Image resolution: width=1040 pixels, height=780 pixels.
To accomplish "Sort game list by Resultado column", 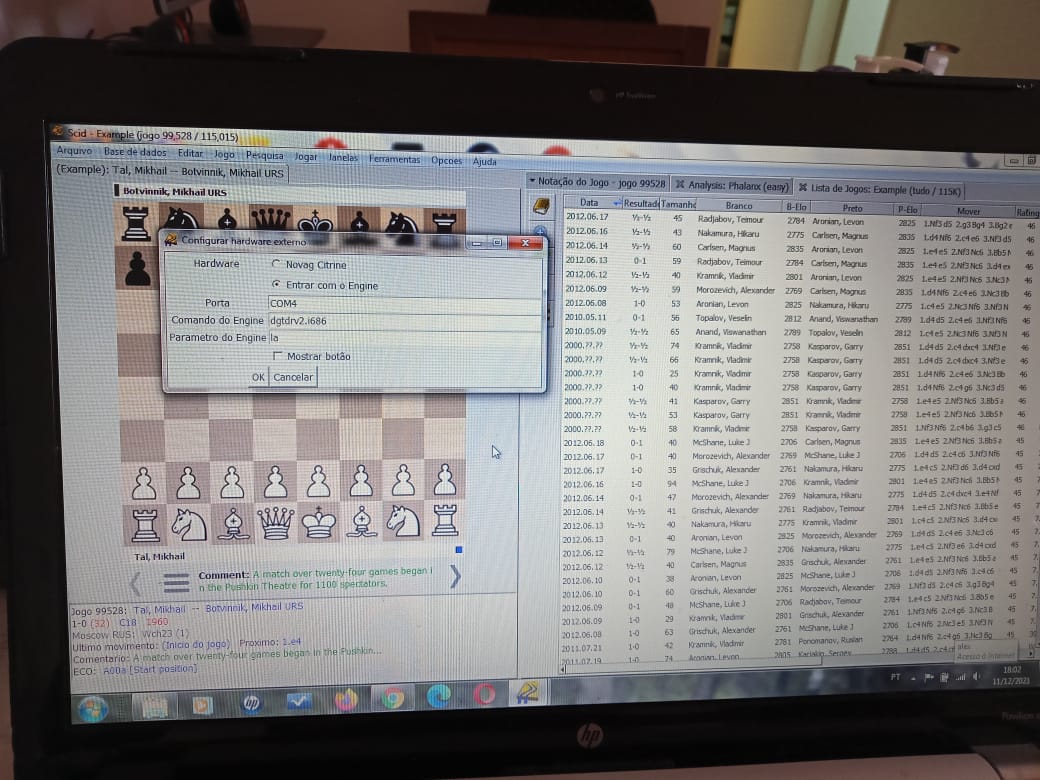I will (x=640, y=204).
